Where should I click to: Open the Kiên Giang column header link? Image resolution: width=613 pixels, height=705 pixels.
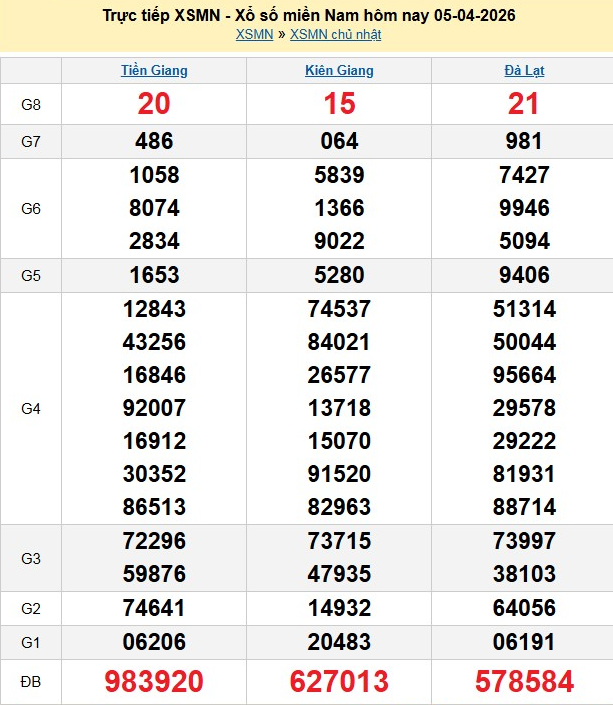click(339, 71)
